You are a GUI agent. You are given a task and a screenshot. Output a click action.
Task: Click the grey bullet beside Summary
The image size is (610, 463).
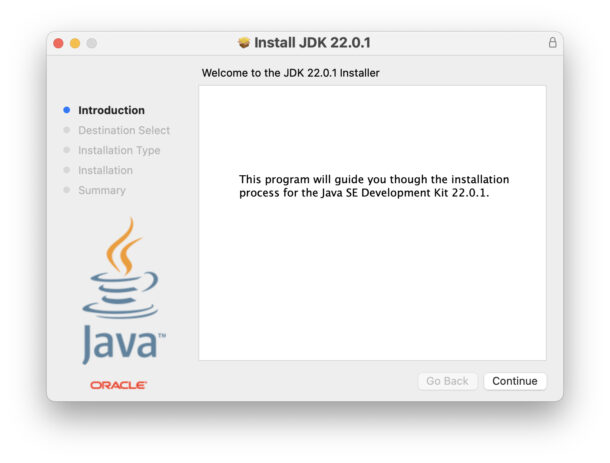point(67,190)
